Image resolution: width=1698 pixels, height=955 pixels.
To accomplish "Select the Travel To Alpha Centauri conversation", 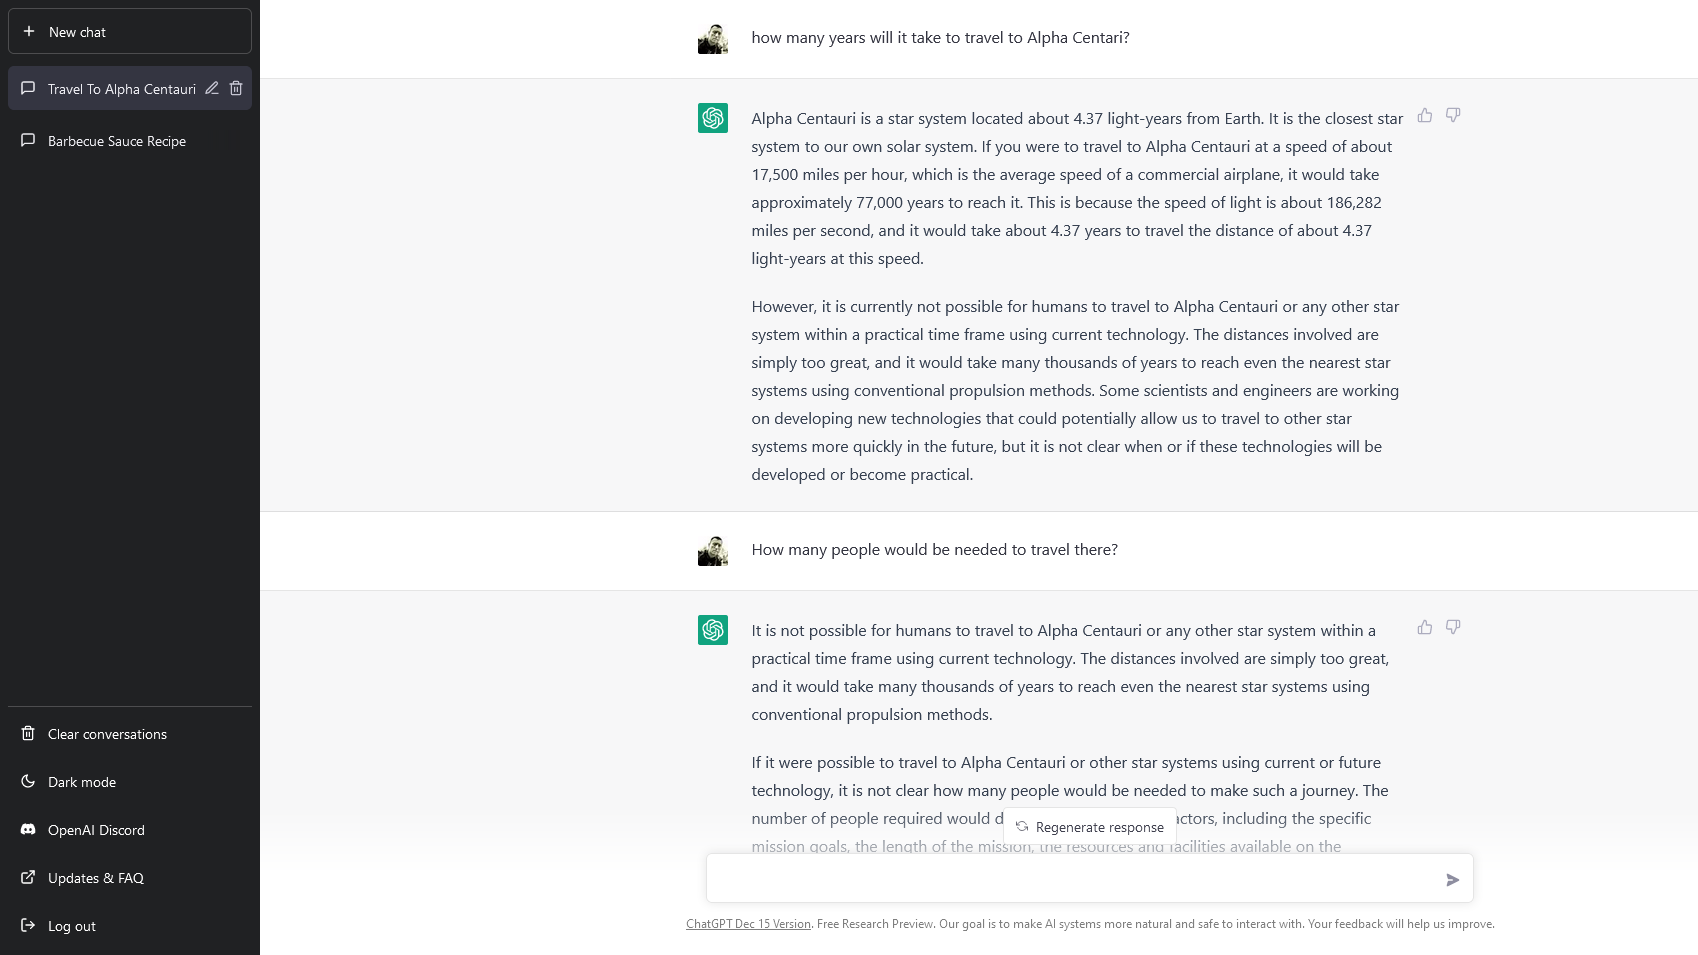I will pyautogui.click(x=121, y=88).
